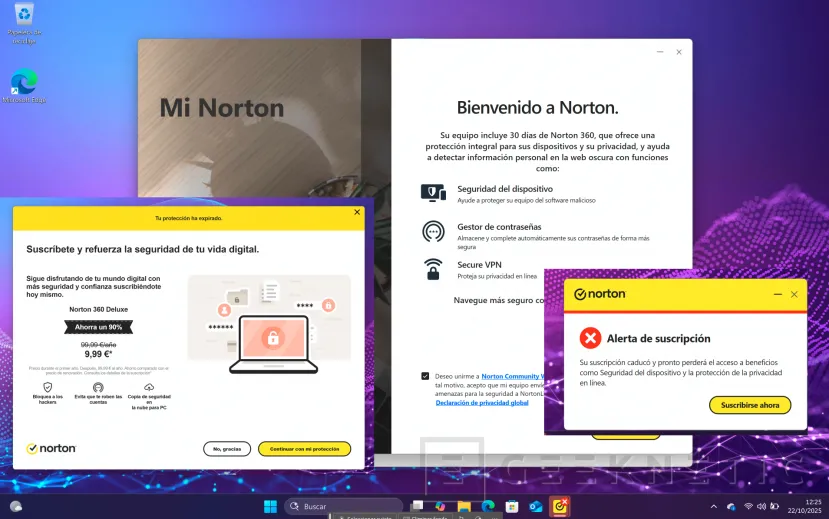Viewport: 829px width, 519px height.
Task: Open Norton from the taskbar icon
Action: (x=560, y=506)
